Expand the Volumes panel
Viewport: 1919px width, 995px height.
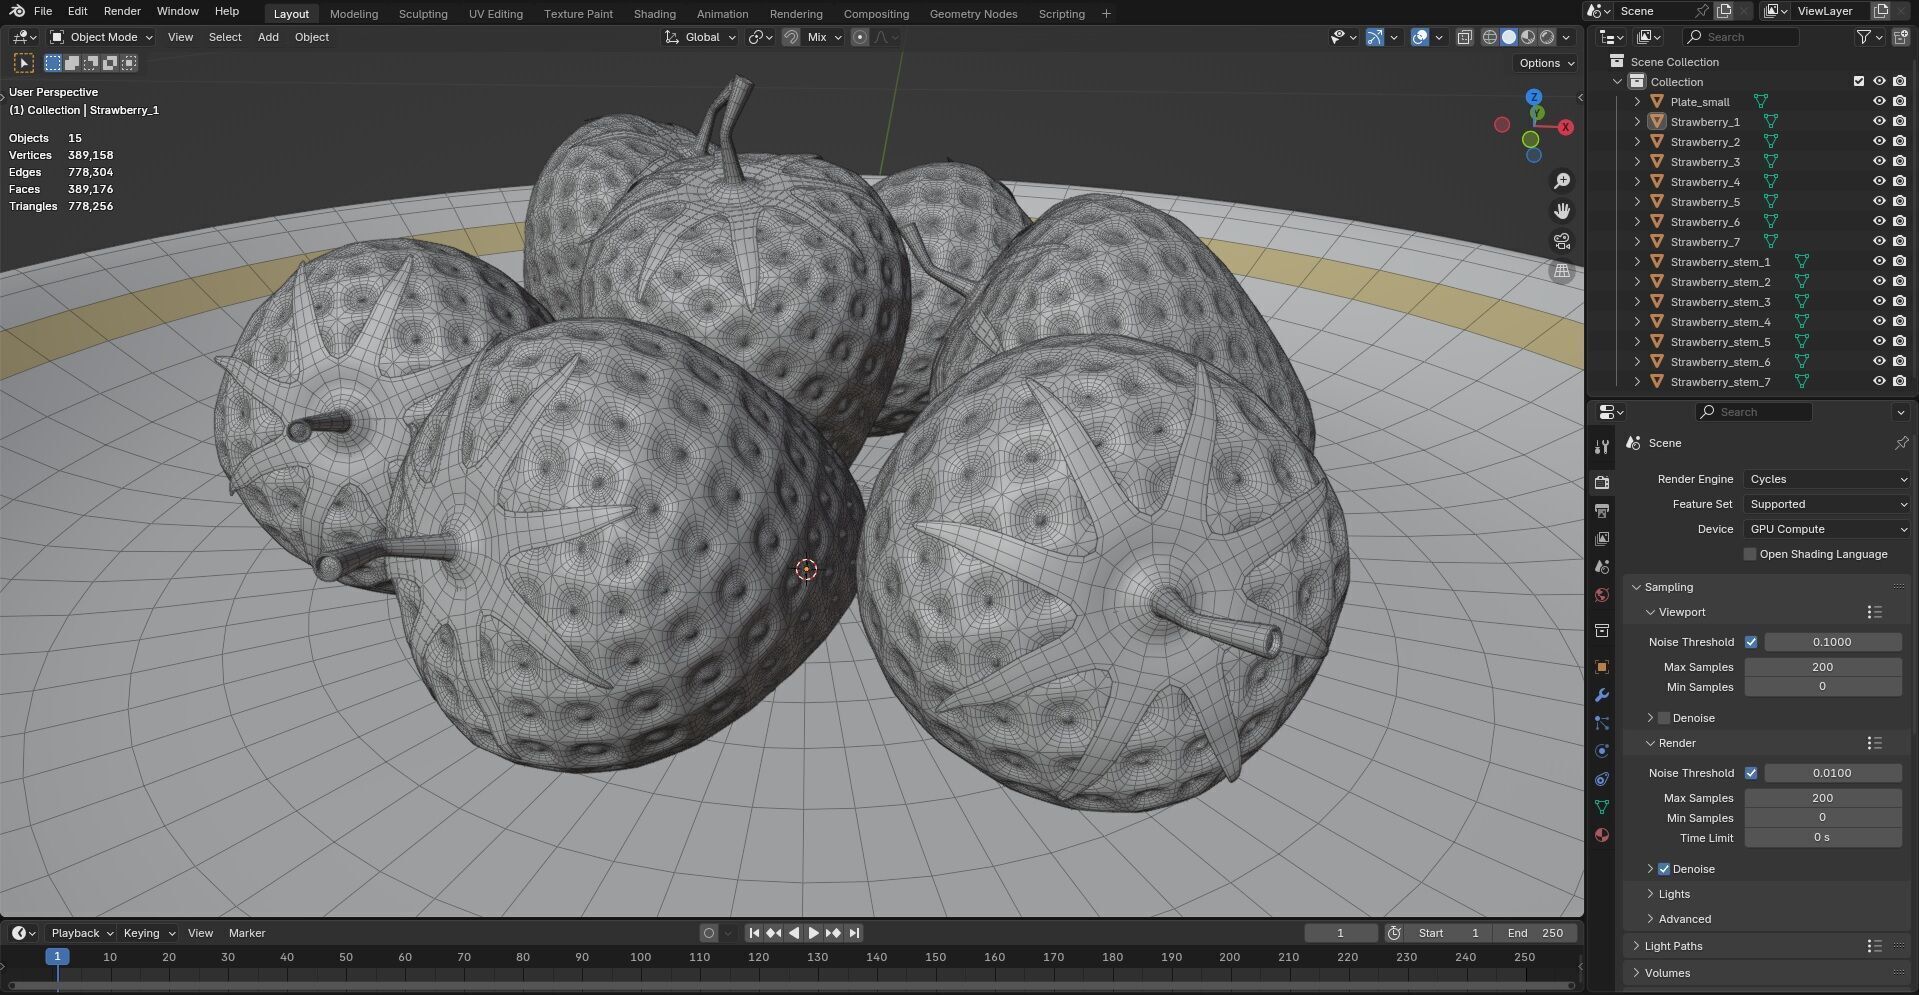[x=1667, y=973]
